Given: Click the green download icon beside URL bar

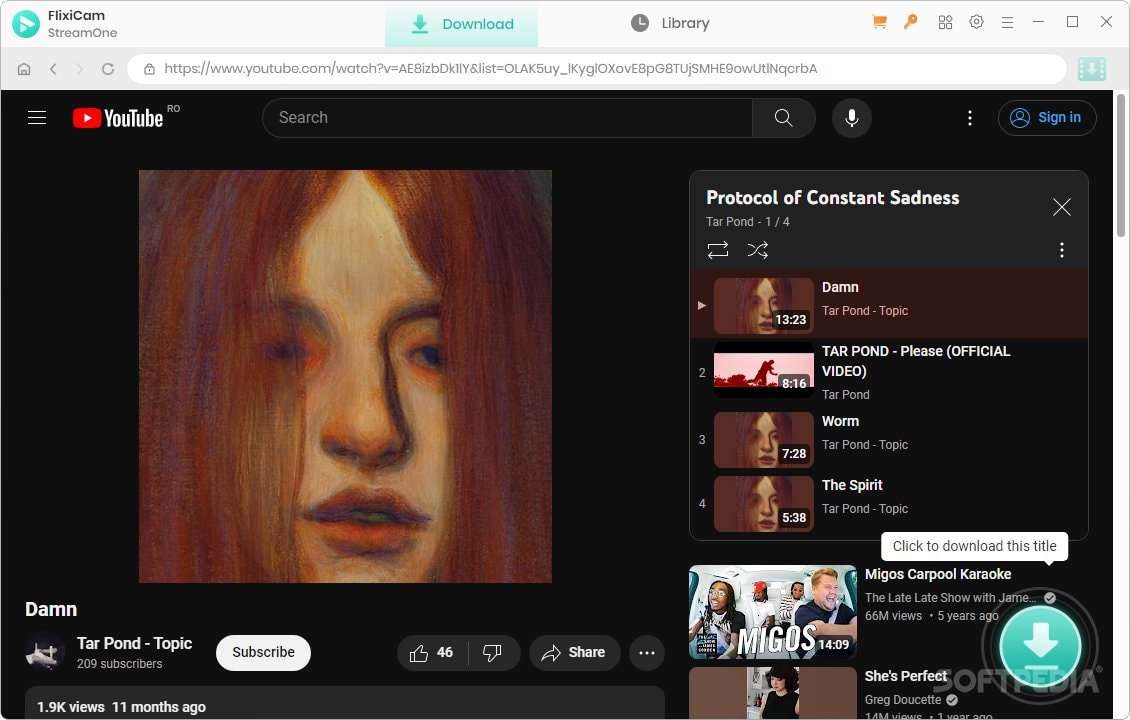Looking at the screenshot, I should pyautogui.click(x=1092, y=69).
